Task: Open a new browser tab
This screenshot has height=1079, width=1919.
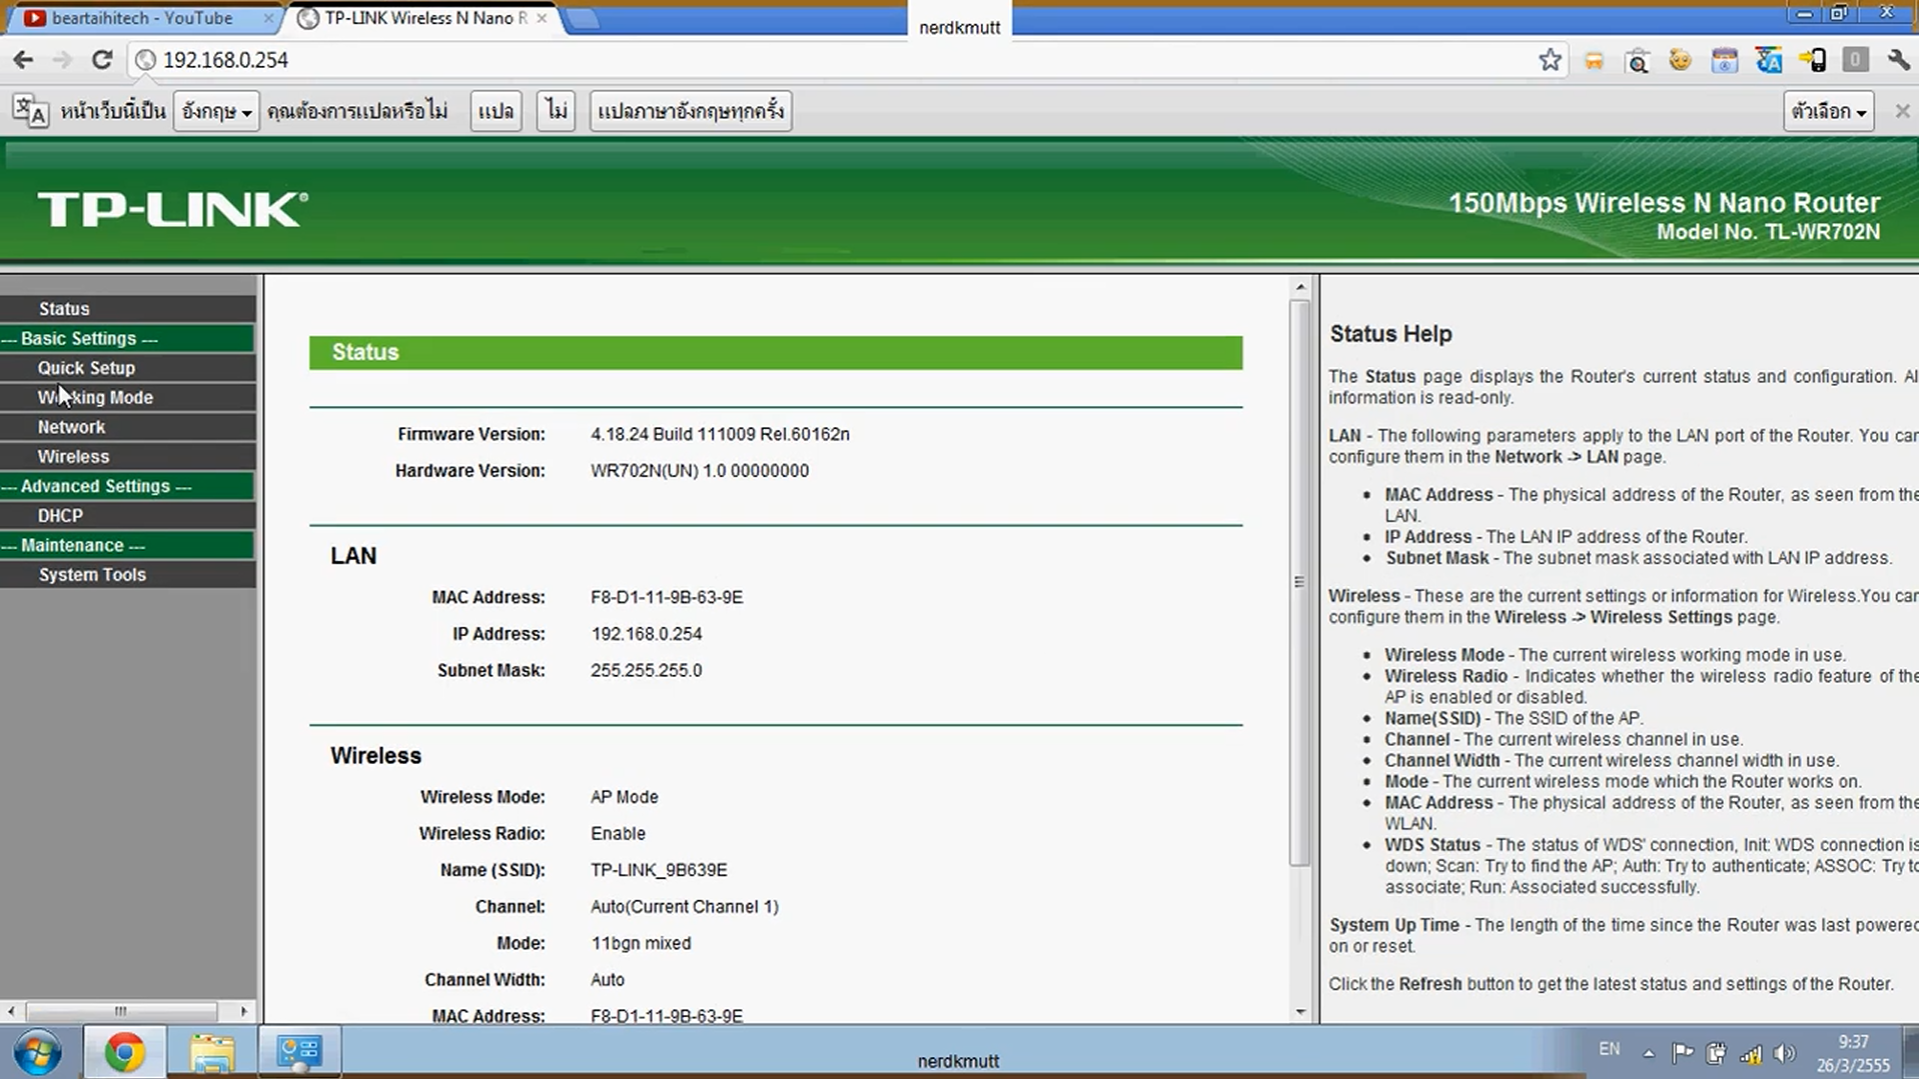Action: coord(583,19)
